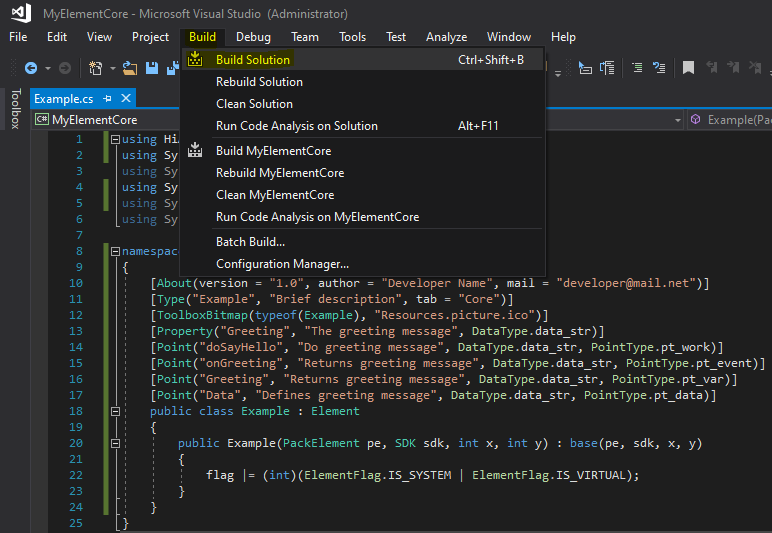
Task: Toggle the pin on Example.cs tab
Action: (108, 99)
